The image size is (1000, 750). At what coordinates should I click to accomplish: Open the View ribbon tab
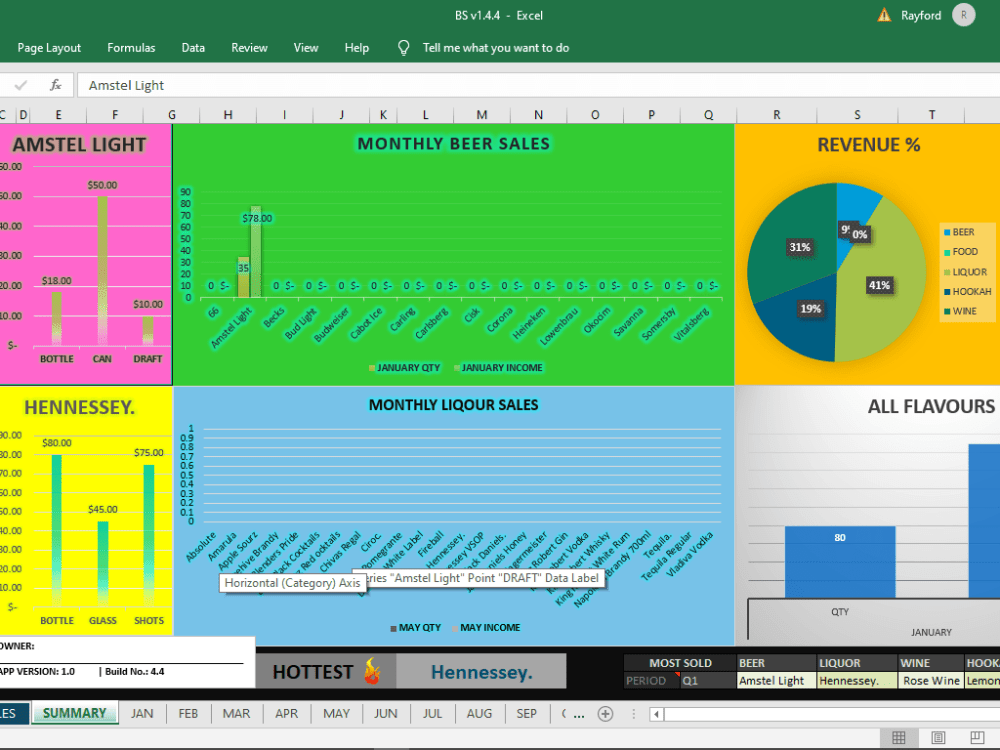point(306,47)
